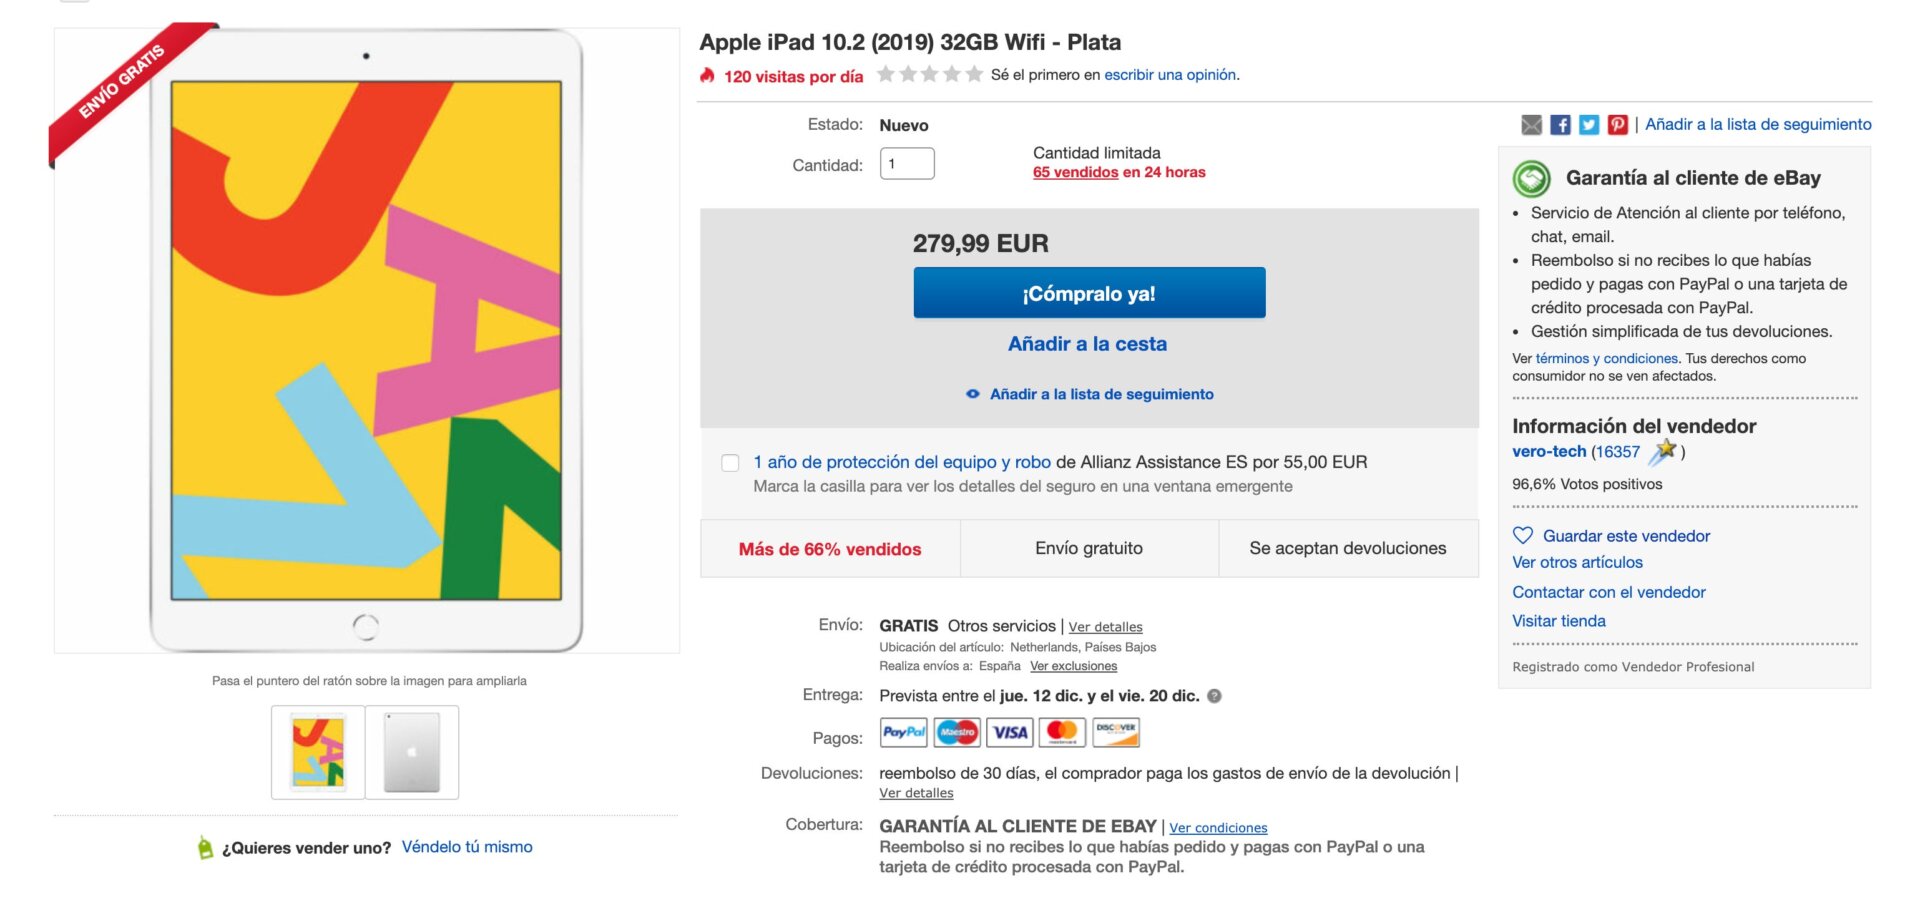This screenshot has height=911, width=1920.
Task: Click Añadir a la cesta
Action: (1087, 344)
